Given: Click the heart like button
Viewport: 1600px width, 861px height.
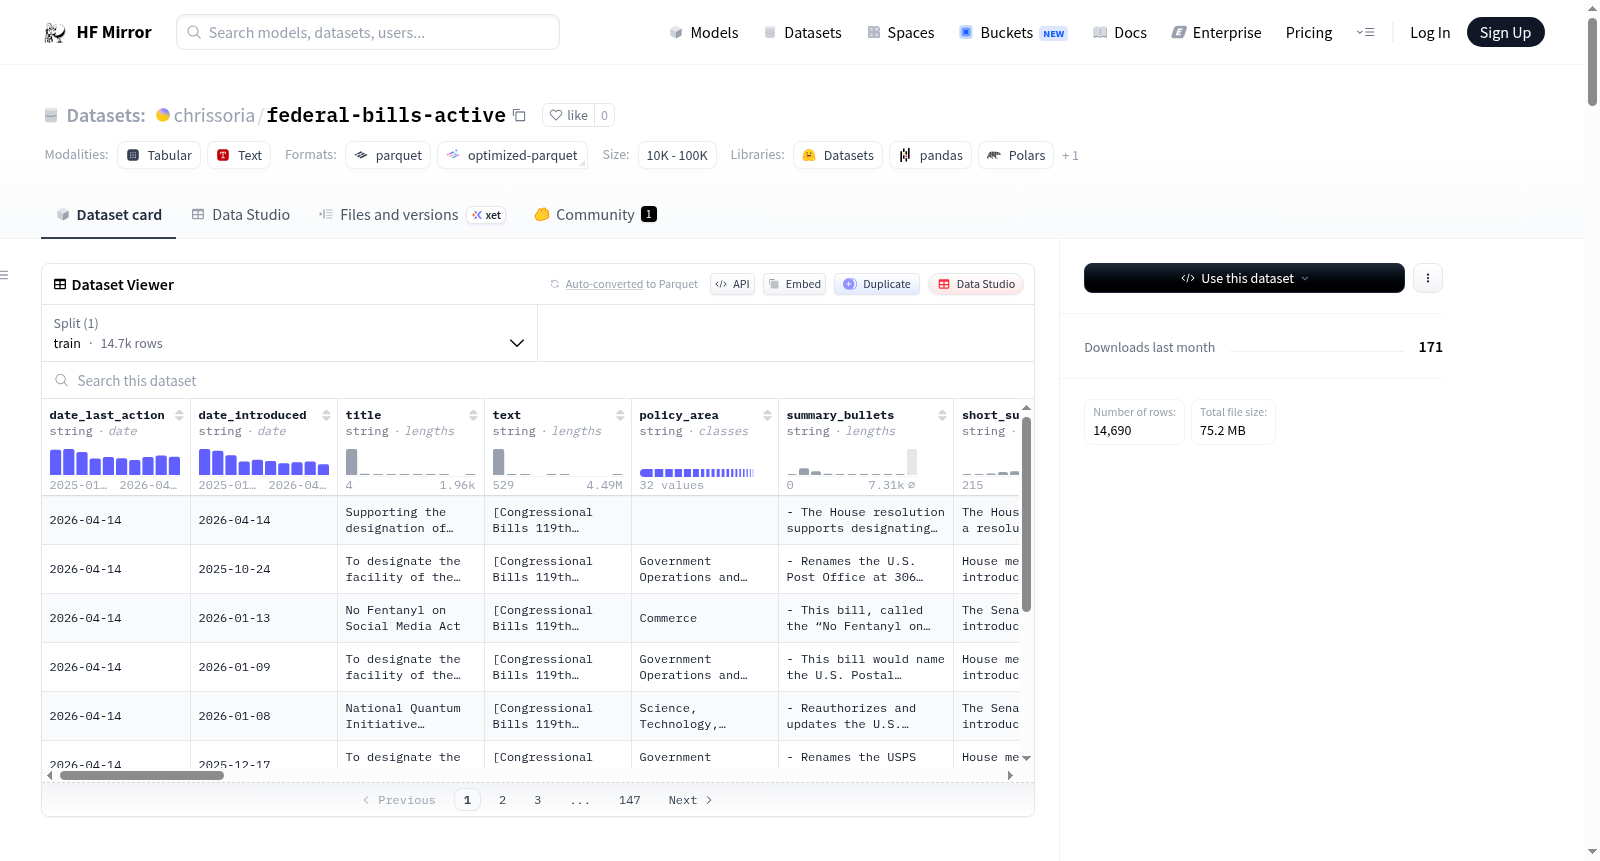Looking at the screenshot, I should point(568,115).
